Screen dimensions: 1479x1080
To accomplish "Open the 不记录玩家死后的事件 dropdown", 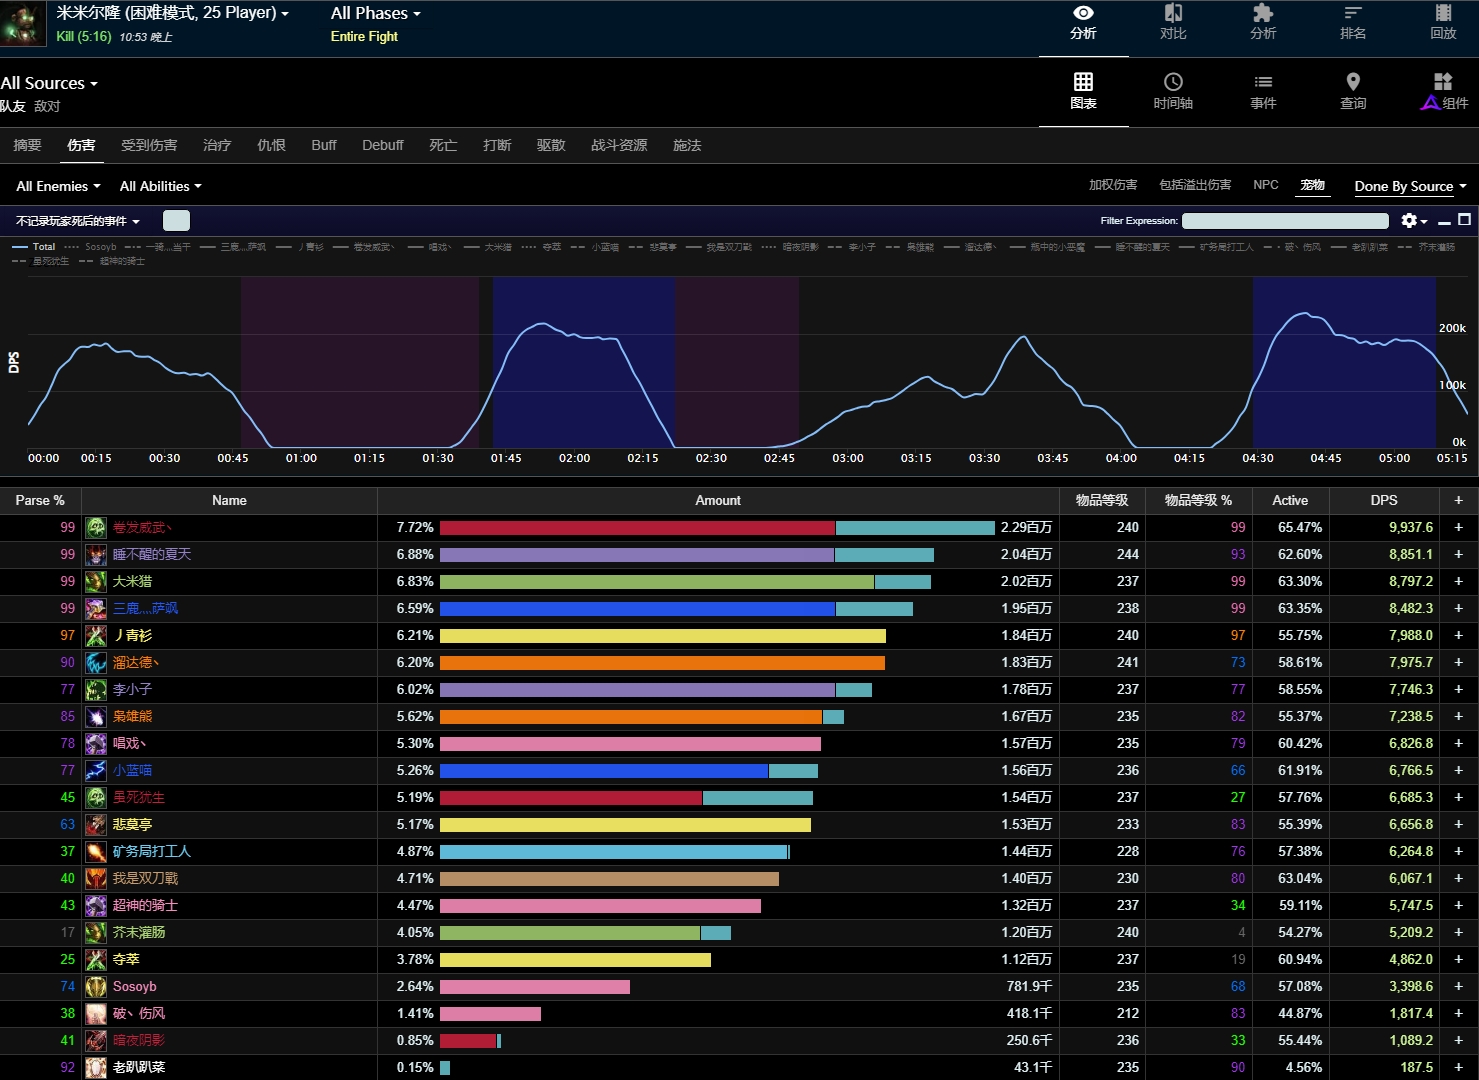I will 78,221.
